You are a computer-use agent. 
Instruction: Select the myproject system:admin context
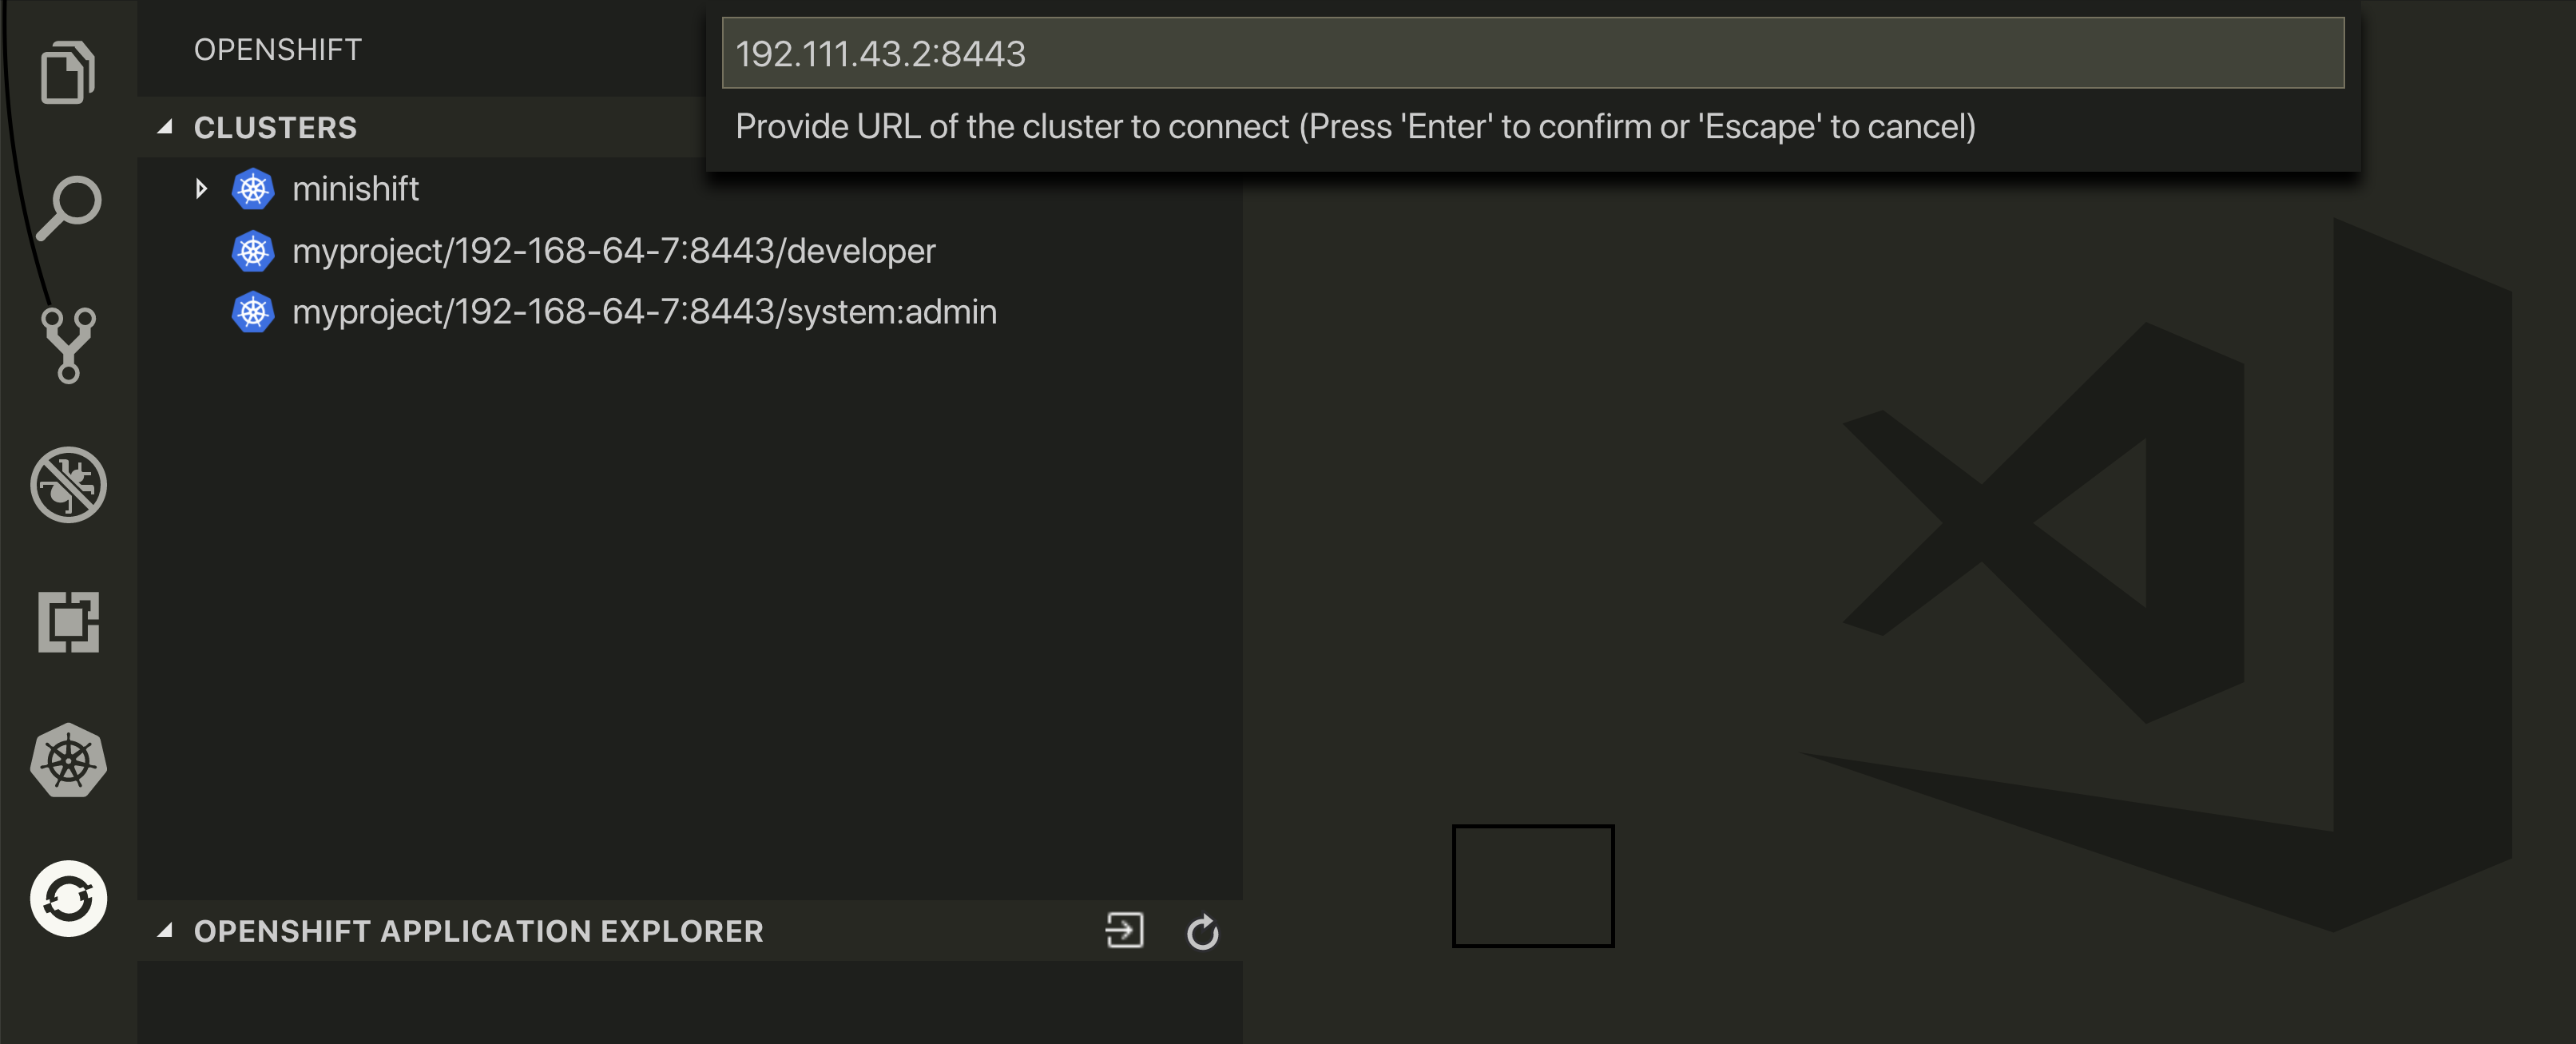tap(644, 311)
